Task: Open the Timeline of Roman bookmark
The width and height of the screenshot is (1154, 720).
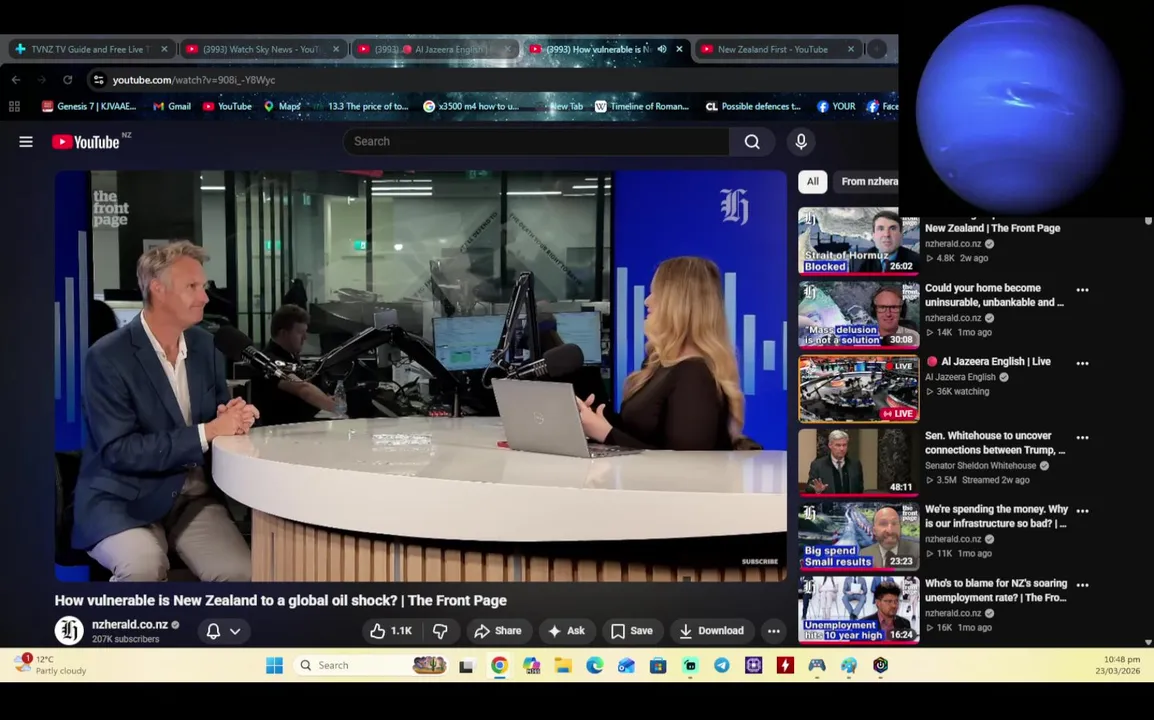Action: 642,107
